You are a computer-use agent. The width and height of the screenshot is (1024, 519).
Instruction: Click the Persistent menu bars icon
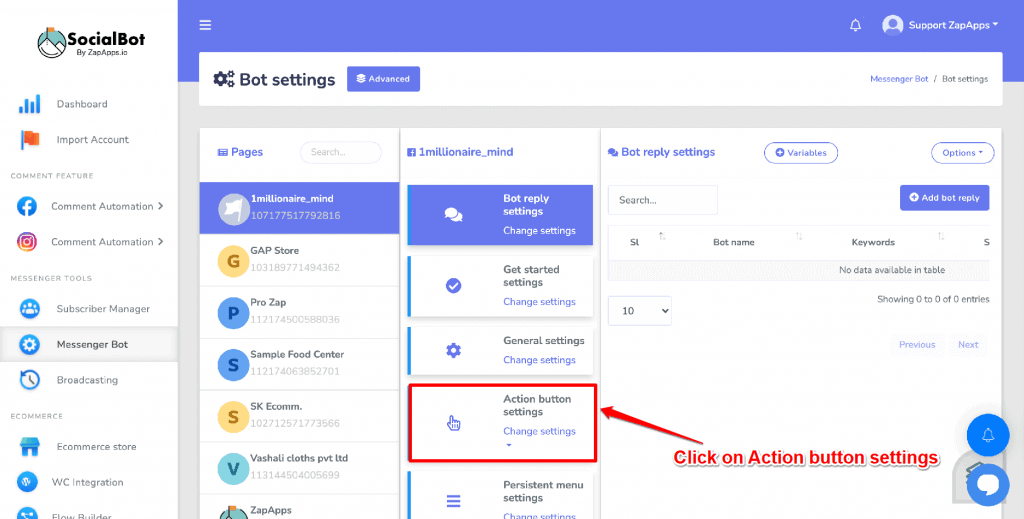(x=453, y=501)
